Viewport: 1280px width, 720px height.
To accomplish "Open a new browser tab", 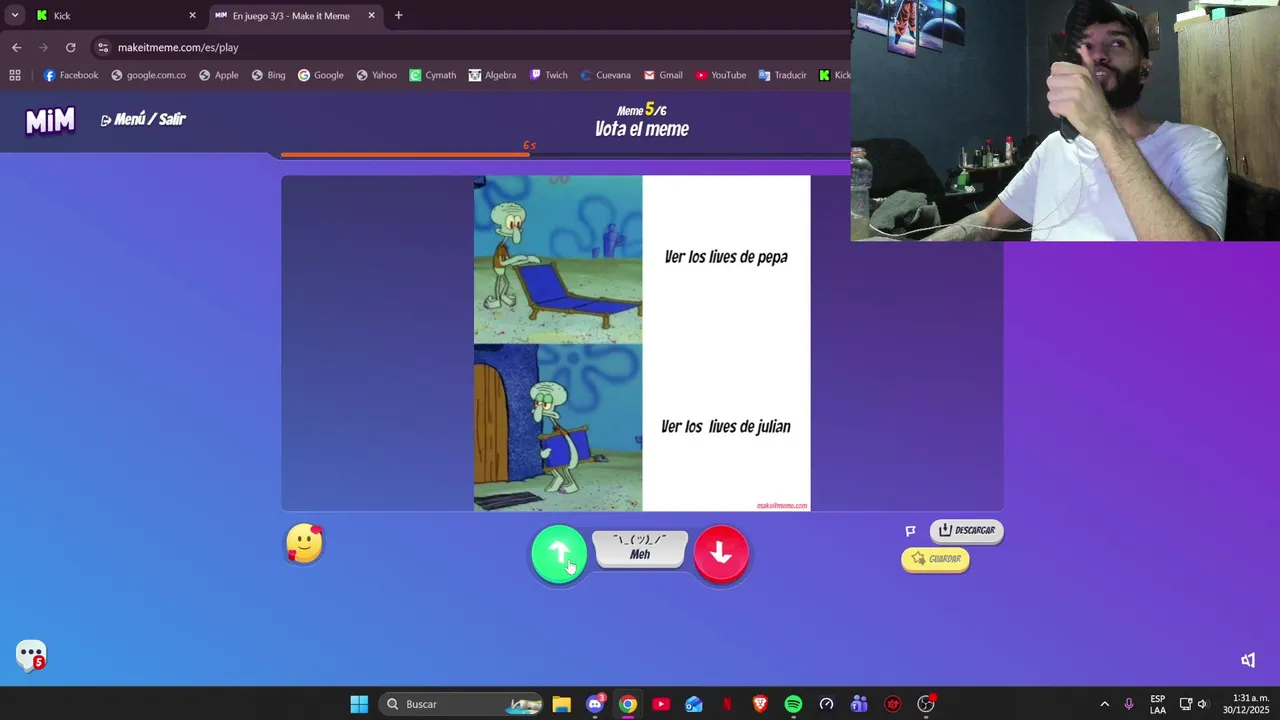I will tap(399, 15).
